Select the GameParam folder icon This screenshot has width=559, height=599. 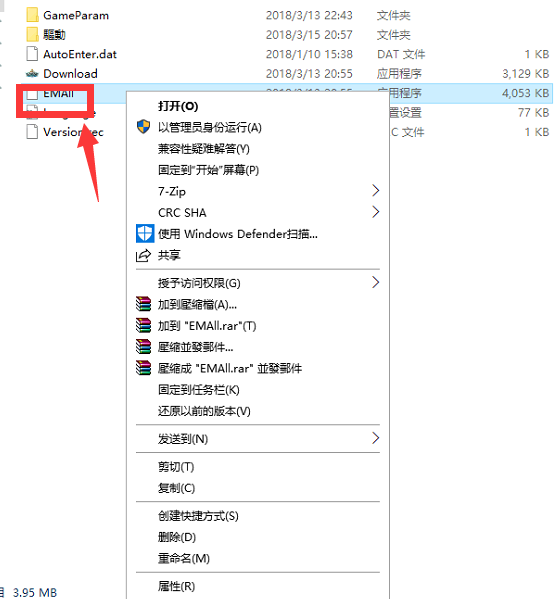pos(32,15)
